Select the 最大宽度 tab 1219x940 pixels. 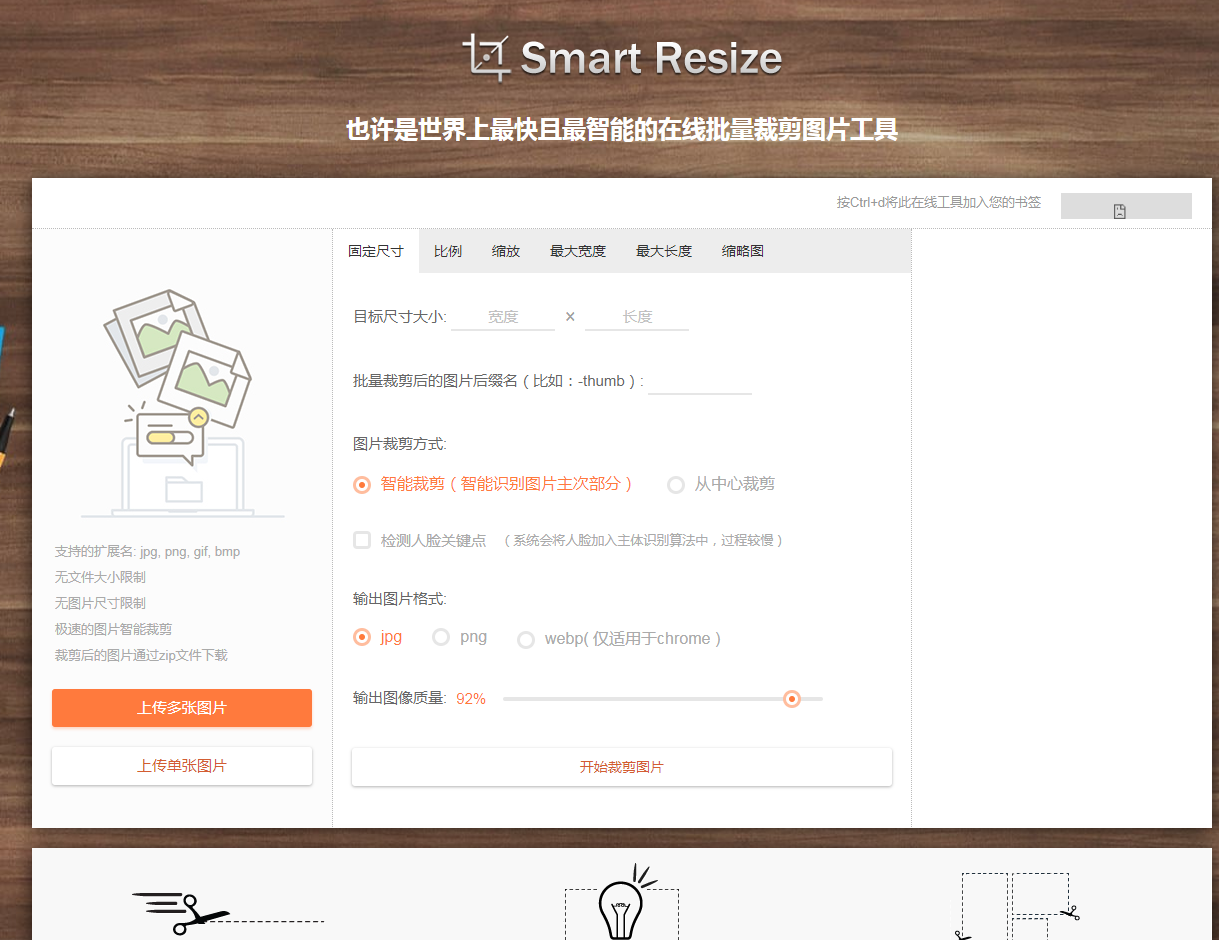click(x=578, y=251)
